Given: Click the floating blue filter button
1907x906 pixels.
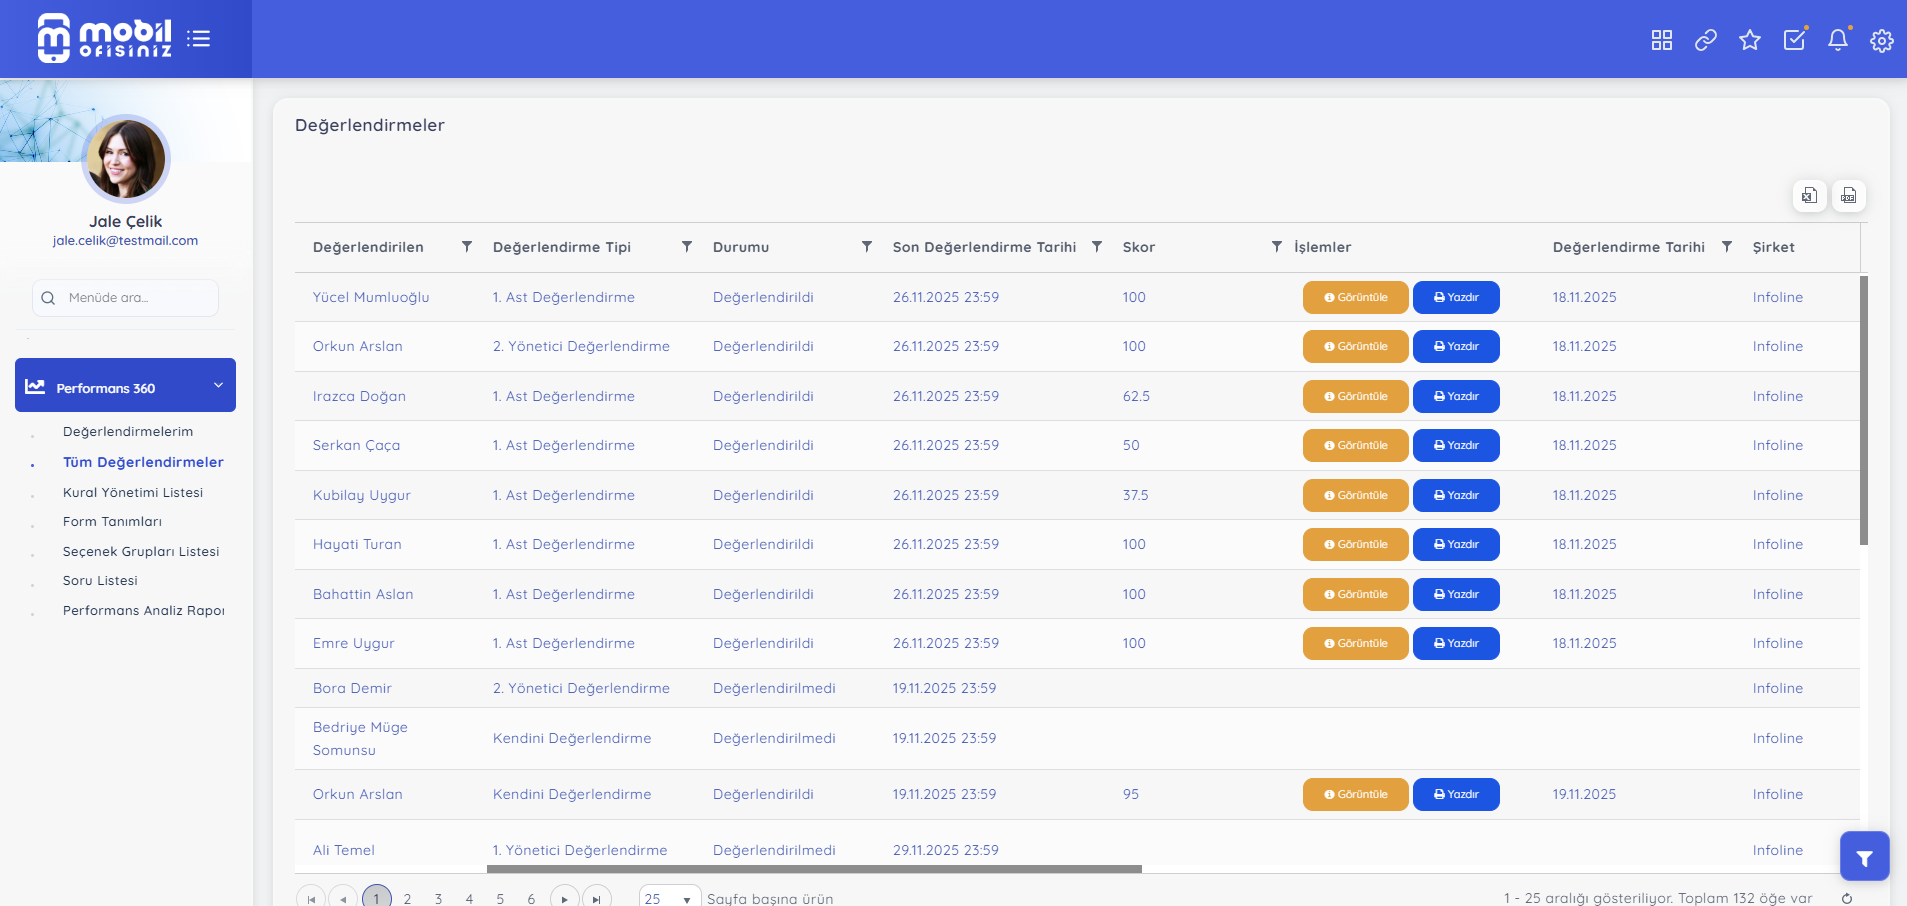Looking at the screenshot, I should coord(1864,857).
